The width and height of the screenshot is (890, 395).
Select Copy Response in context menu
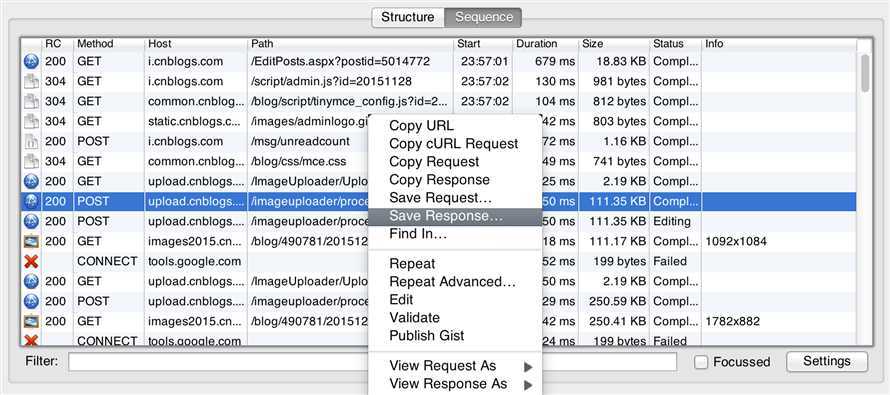pos(439,180)
